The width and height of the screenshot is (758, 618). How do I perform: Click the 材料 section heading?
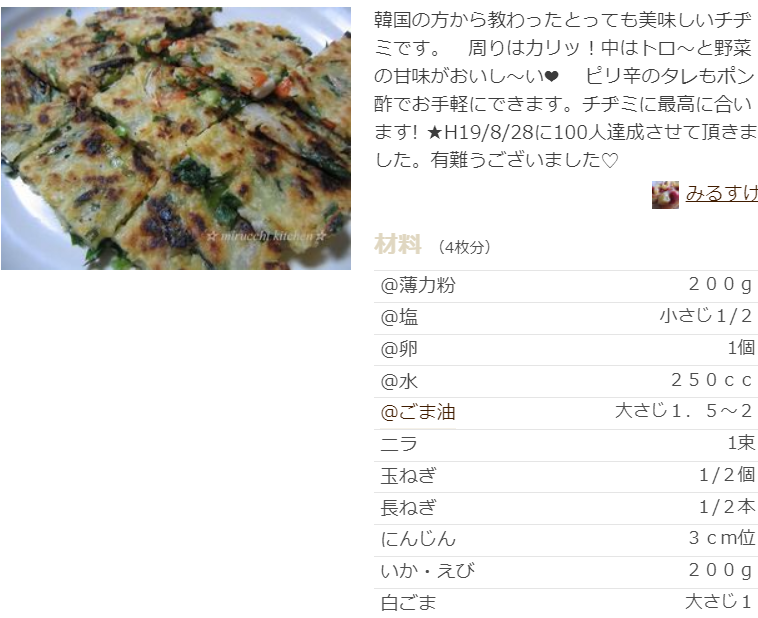coord(398,244)
